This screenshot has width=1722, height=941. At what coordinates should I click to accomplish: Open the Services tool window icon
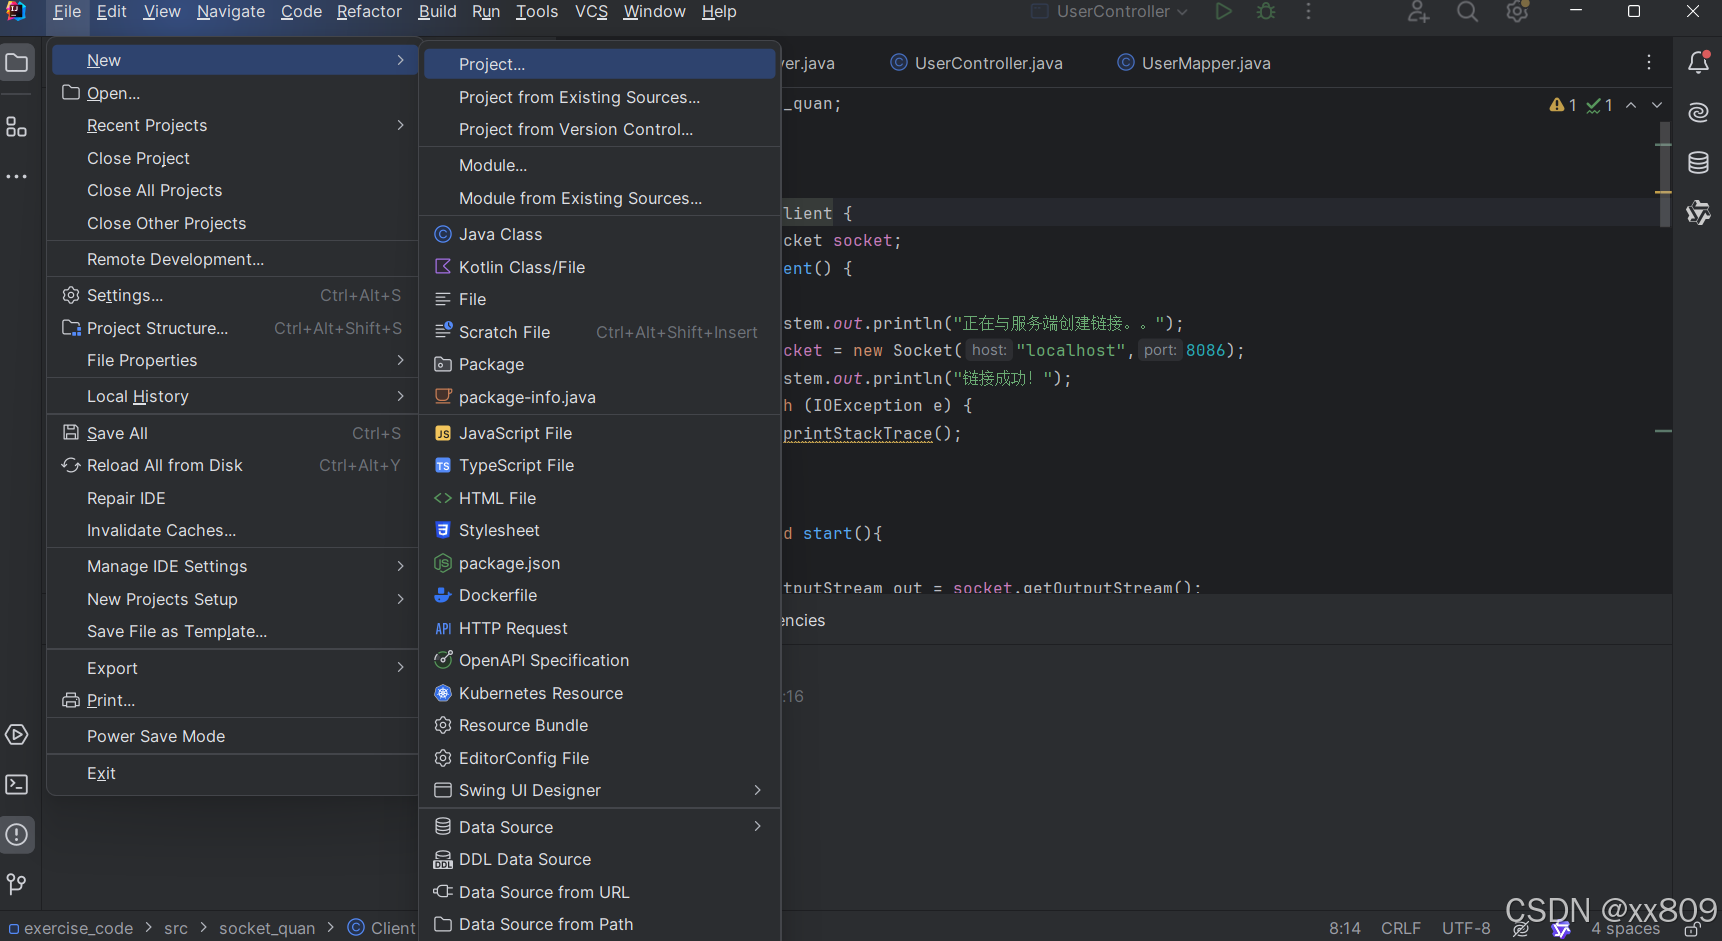(17, 735)
